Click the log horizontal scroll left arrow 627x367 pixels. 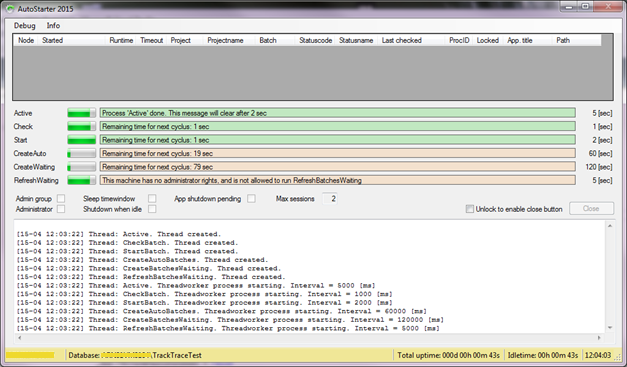click(x=20, y=338)
